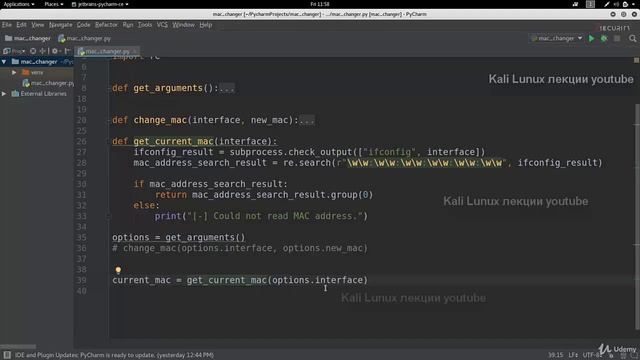This screenshot has width=640, height=360.
Task: Place cursor in get_current_mac function name on line 26
Action: (173, 141)
